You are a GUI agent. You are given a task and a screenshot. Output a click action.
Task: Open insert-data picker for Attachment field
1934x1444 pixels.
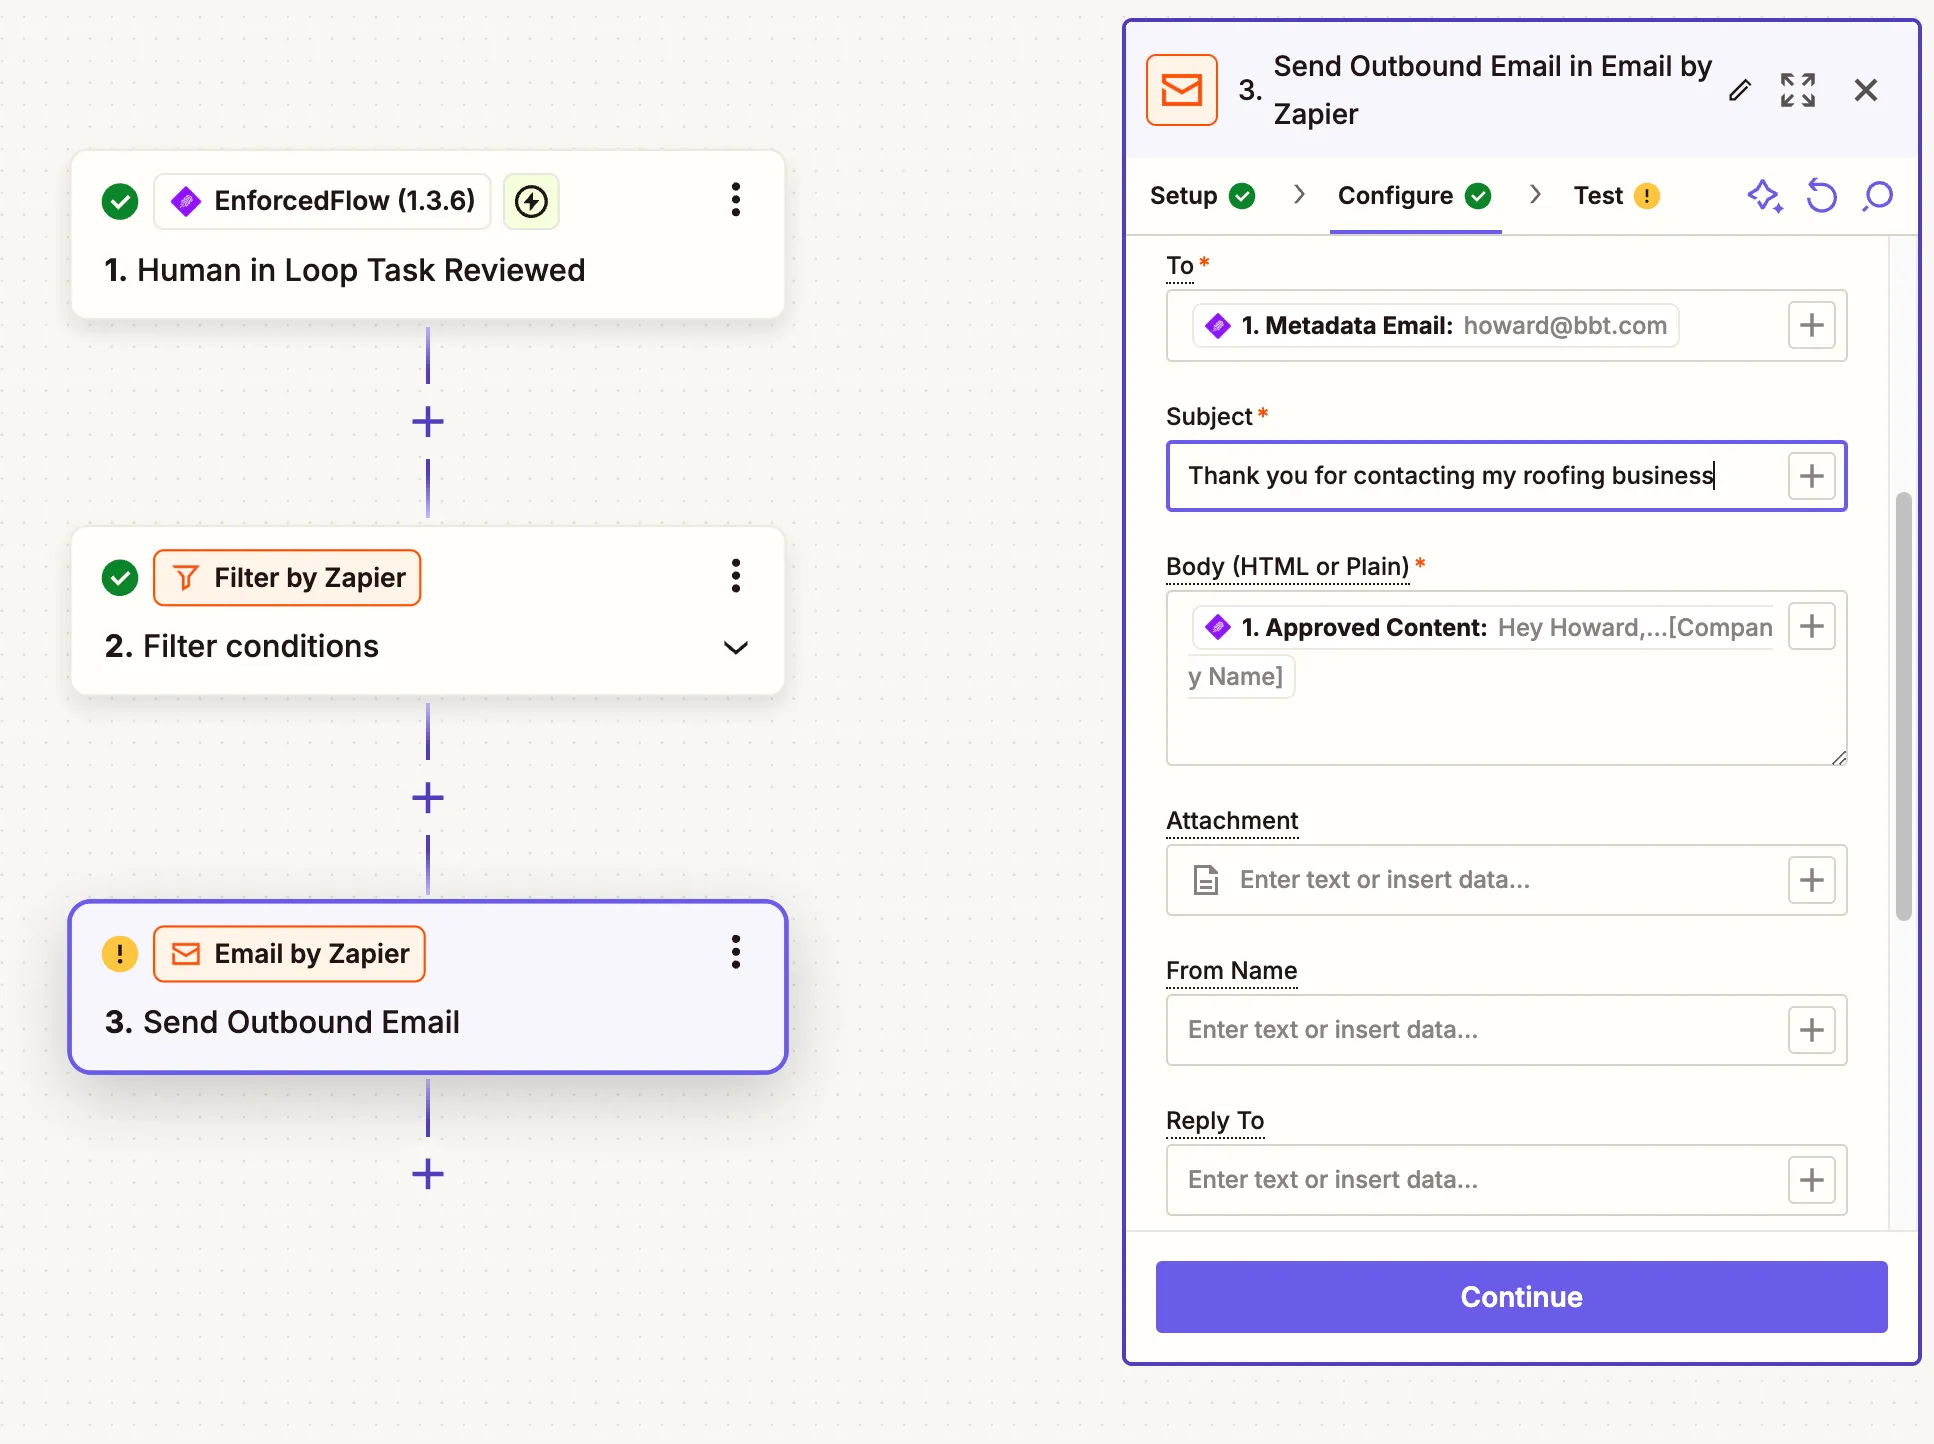[1811, 880]
